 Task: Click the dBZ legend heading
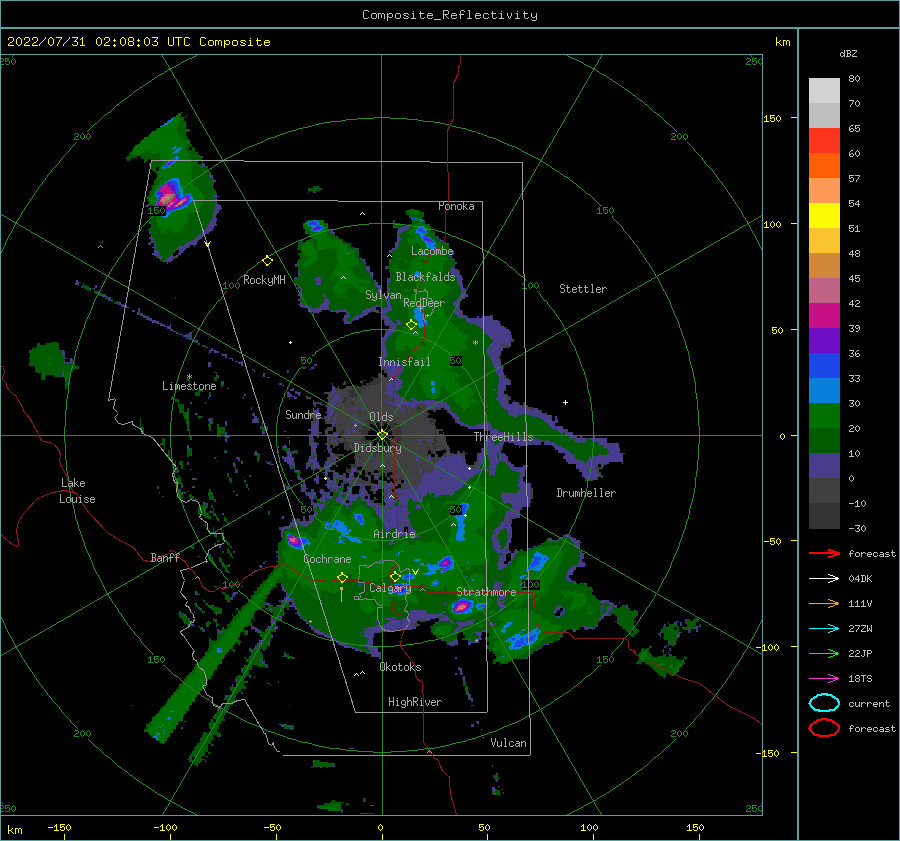click(848, 53)
